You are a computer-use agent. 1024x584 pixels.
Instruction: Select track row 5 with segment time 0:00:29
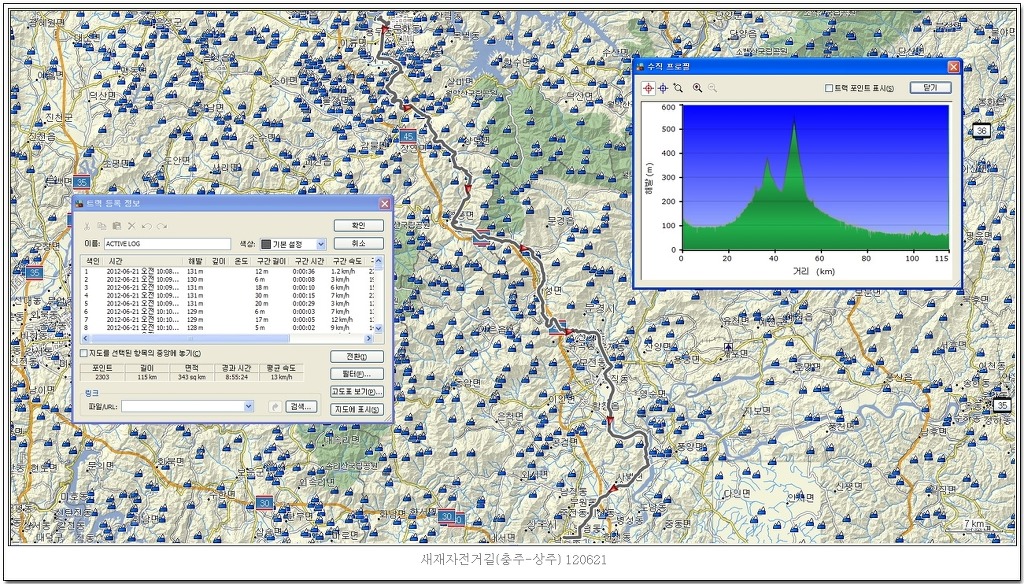(227, 303)
